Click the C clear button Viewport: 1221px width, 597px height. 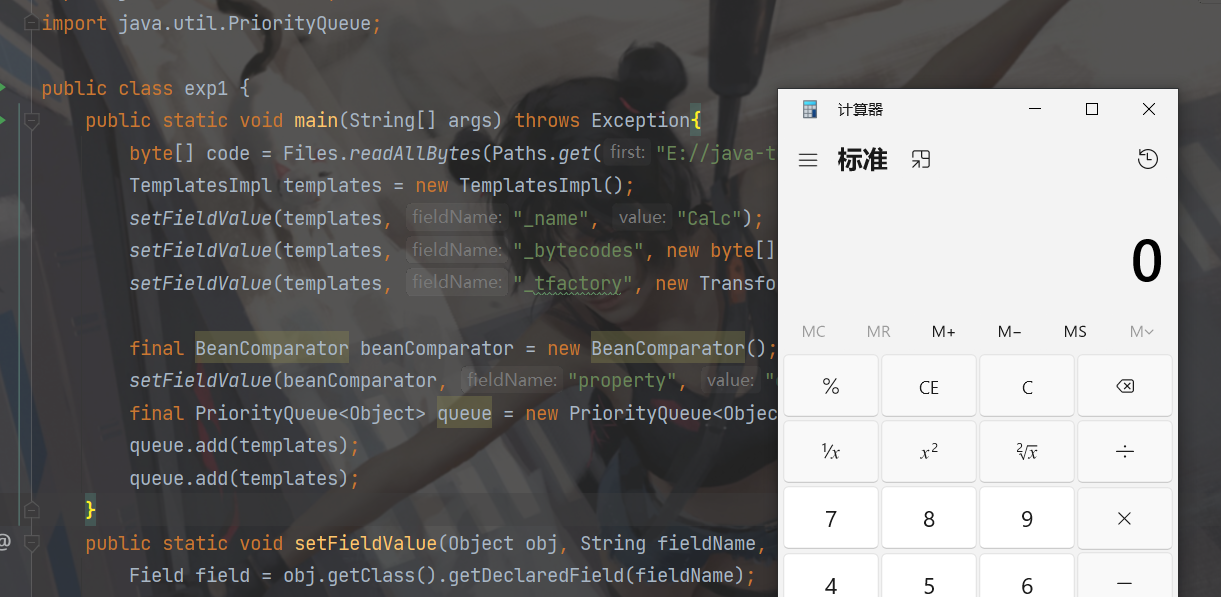click(1027, 386)
